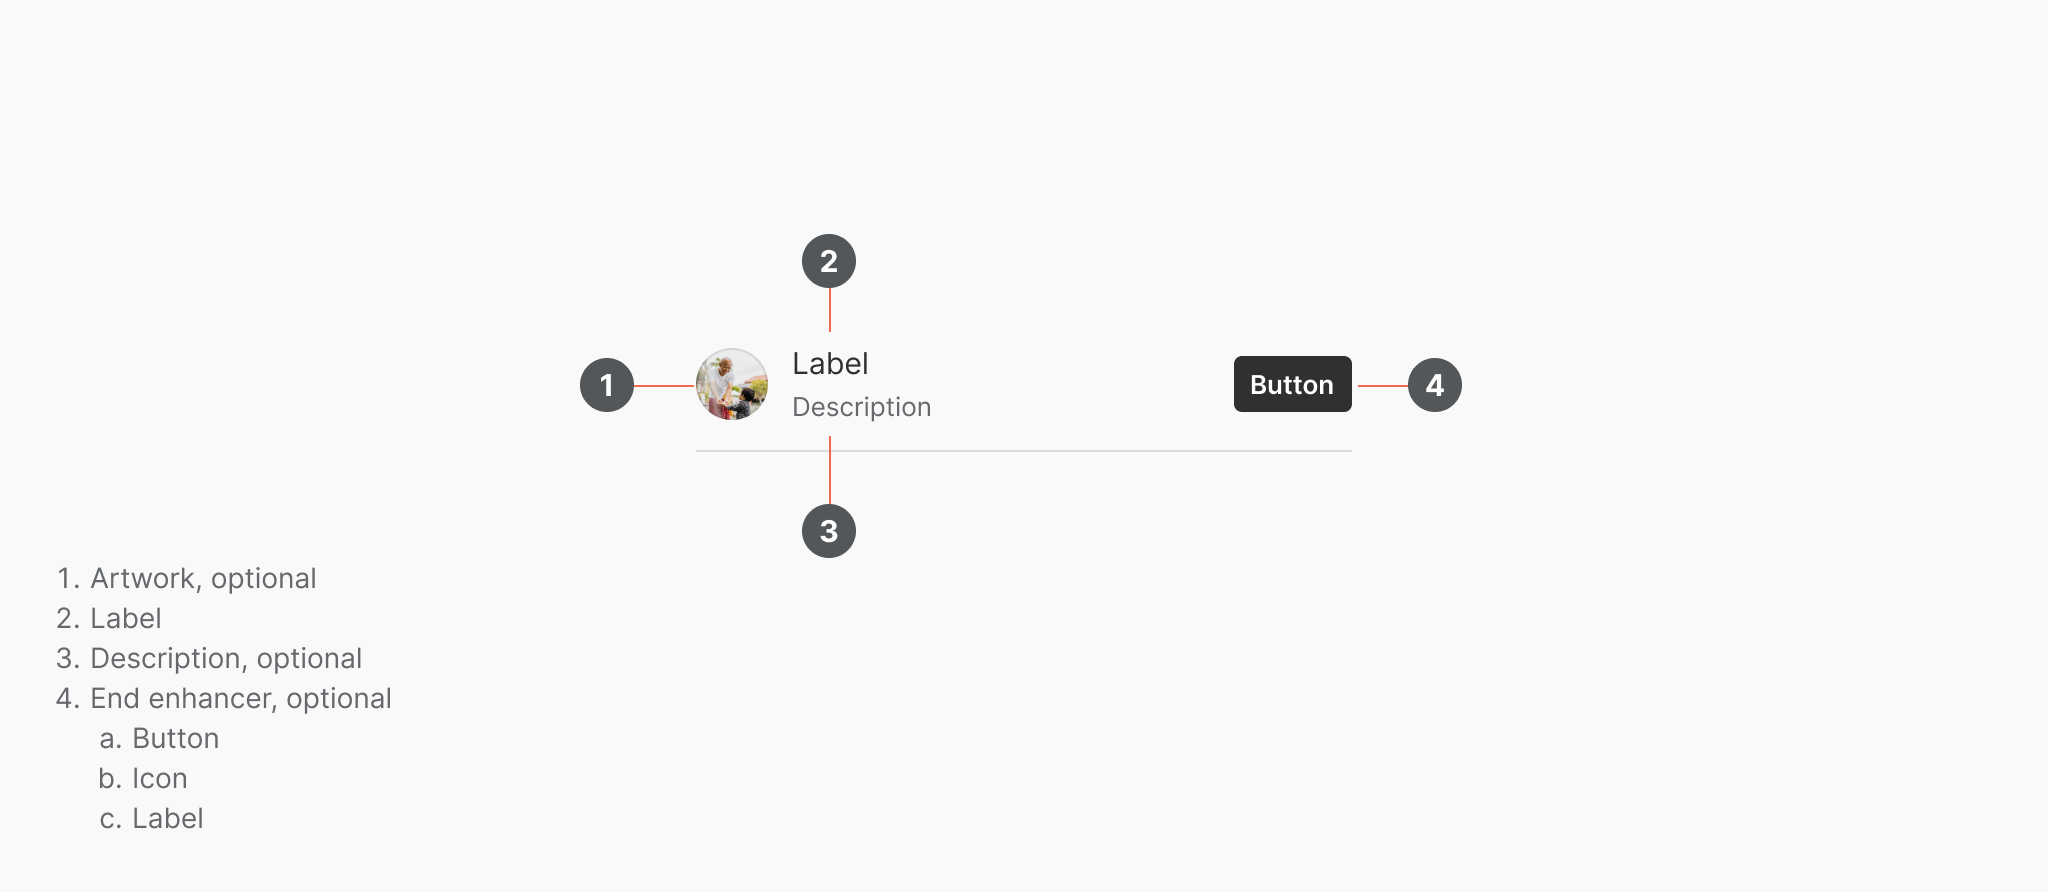
Task: Click the divider line under the list item
Action: click(x=1024, y=451)
